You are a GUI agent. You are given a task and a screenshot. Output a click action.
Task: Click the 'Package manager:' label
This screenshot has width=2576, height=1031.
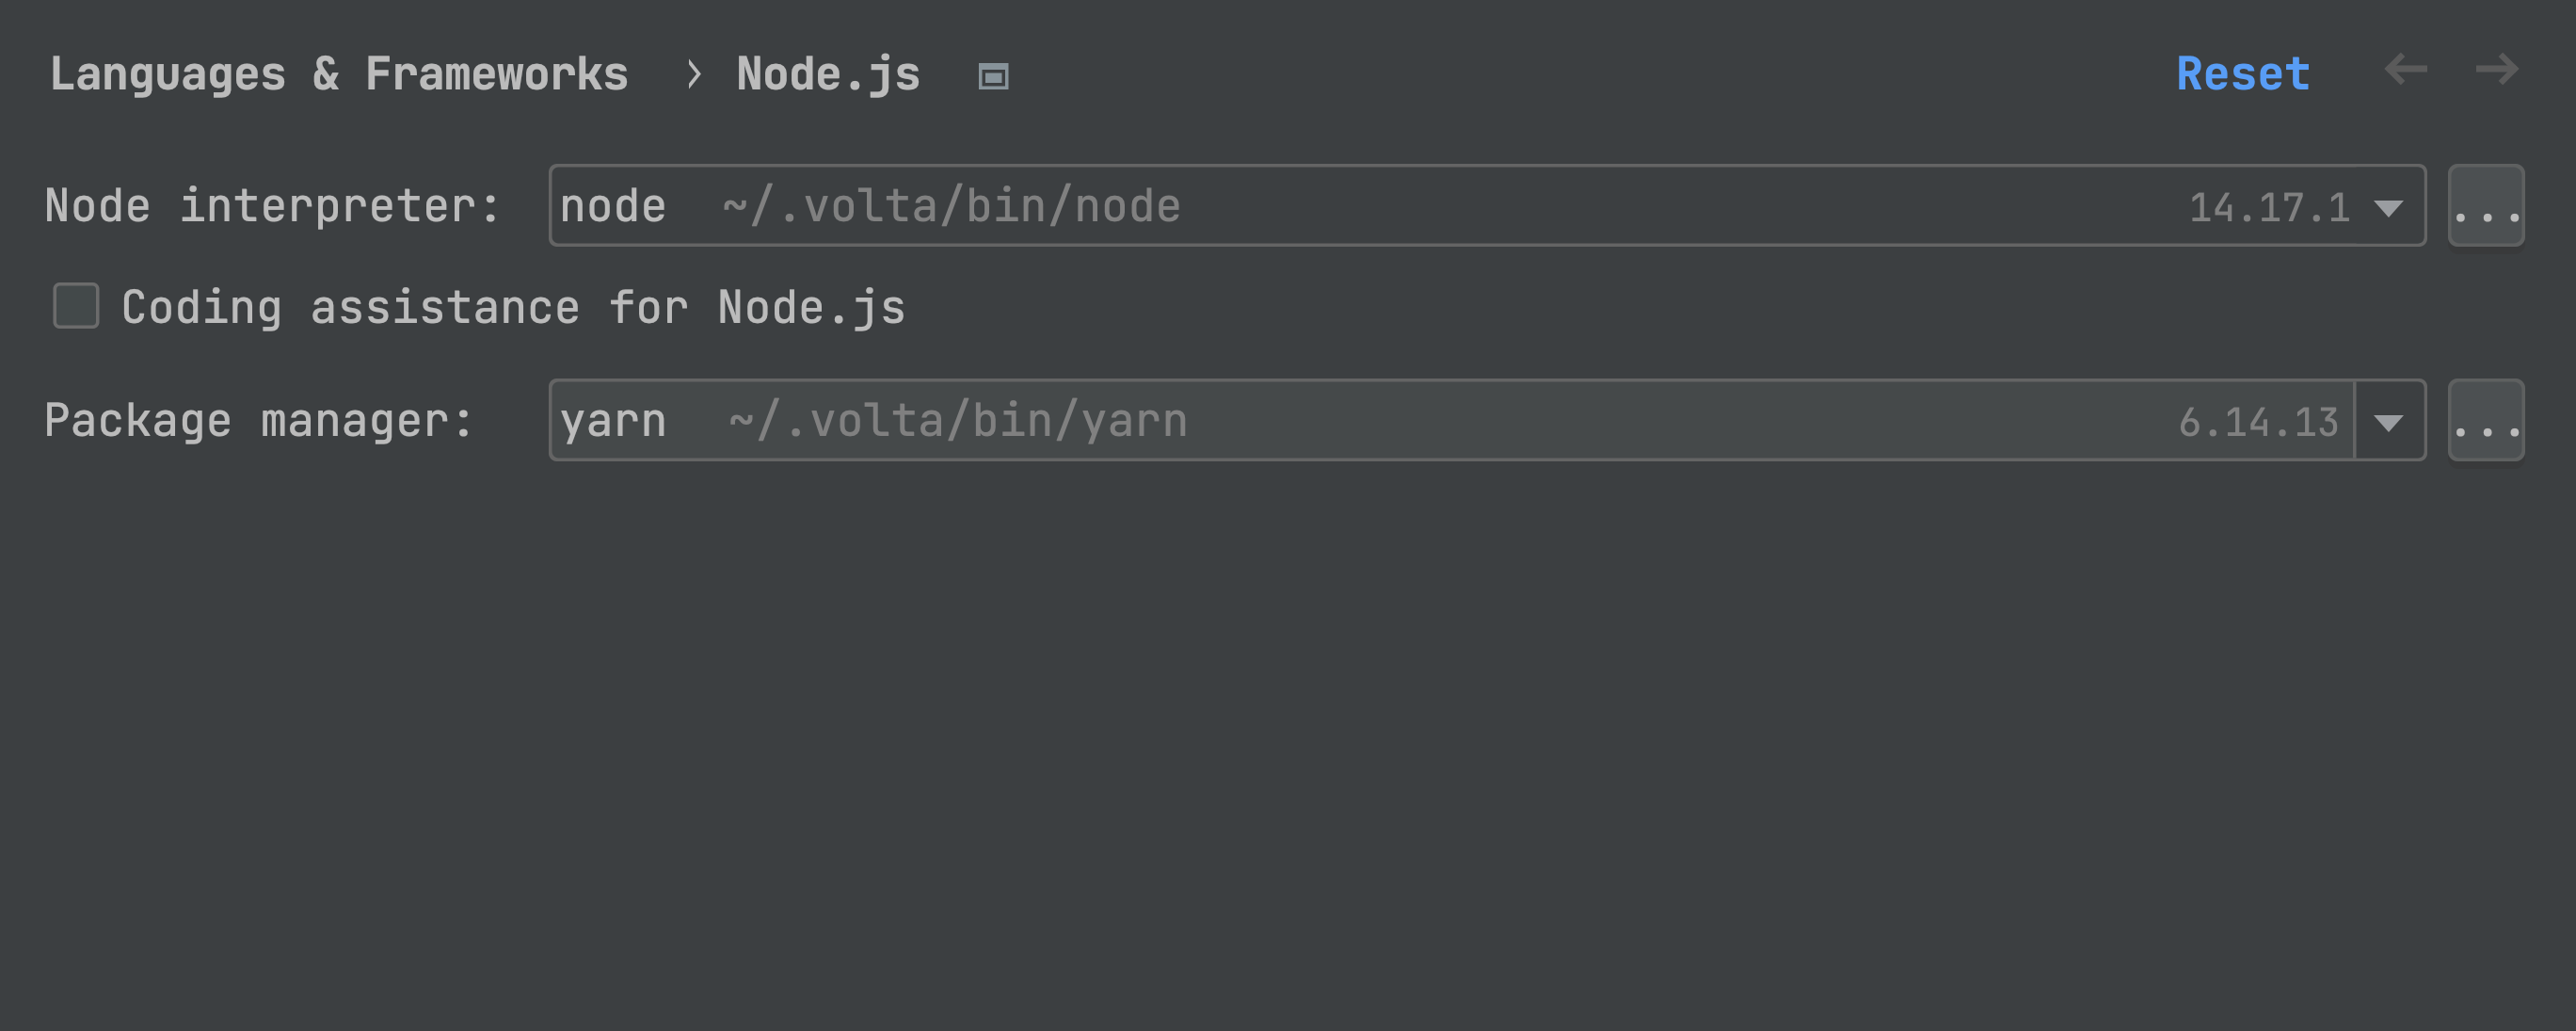(258, 421)
